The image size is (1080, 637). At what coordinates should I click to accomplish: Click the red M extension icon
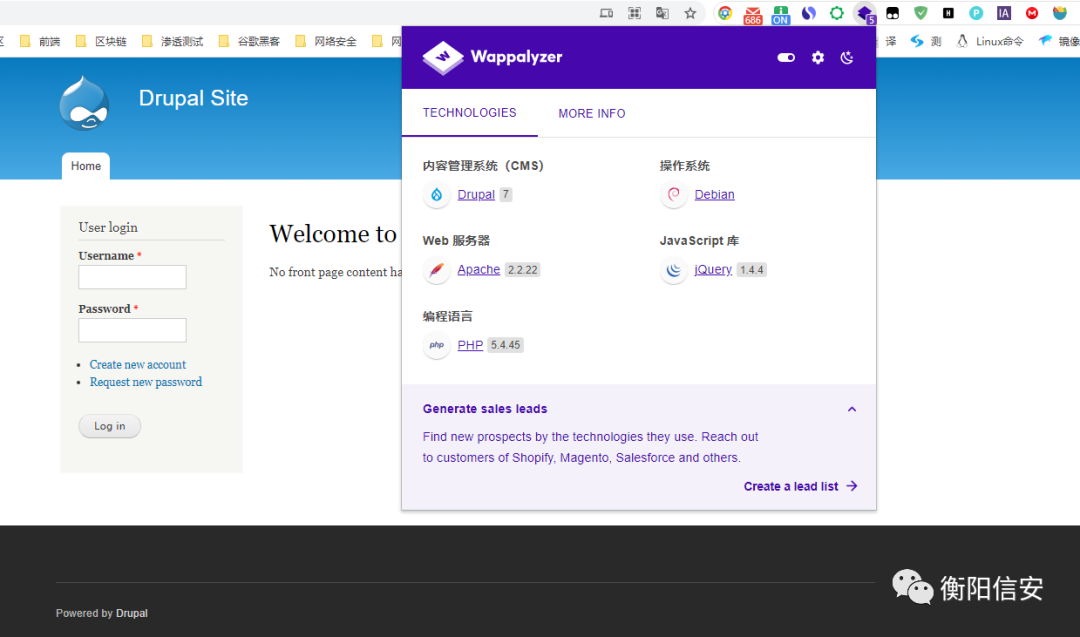tap(1032, 13)
